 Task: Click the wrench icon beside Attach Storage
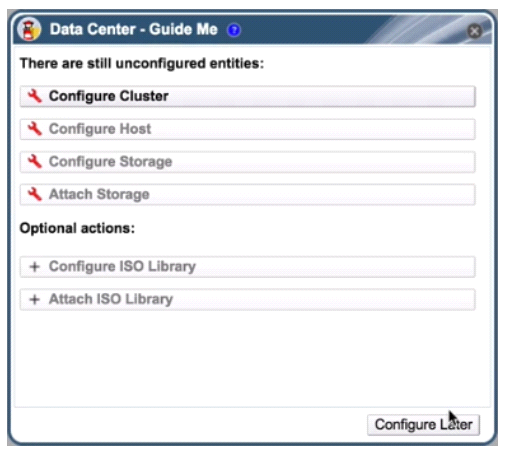(x=35, y=194)
